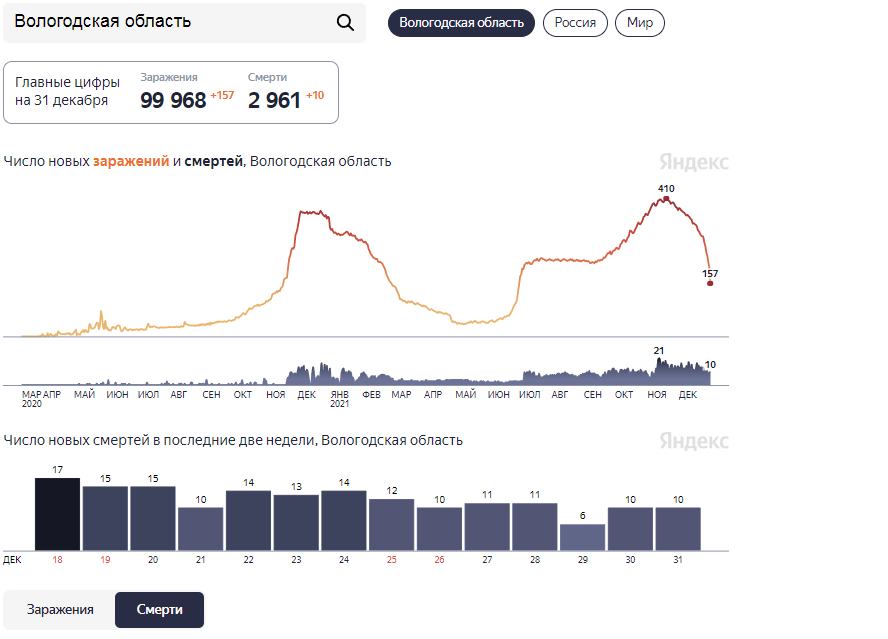888x639 pixels.
Task: Click the Главные цифры на 31 декабря label
Action: pos(67,92)
